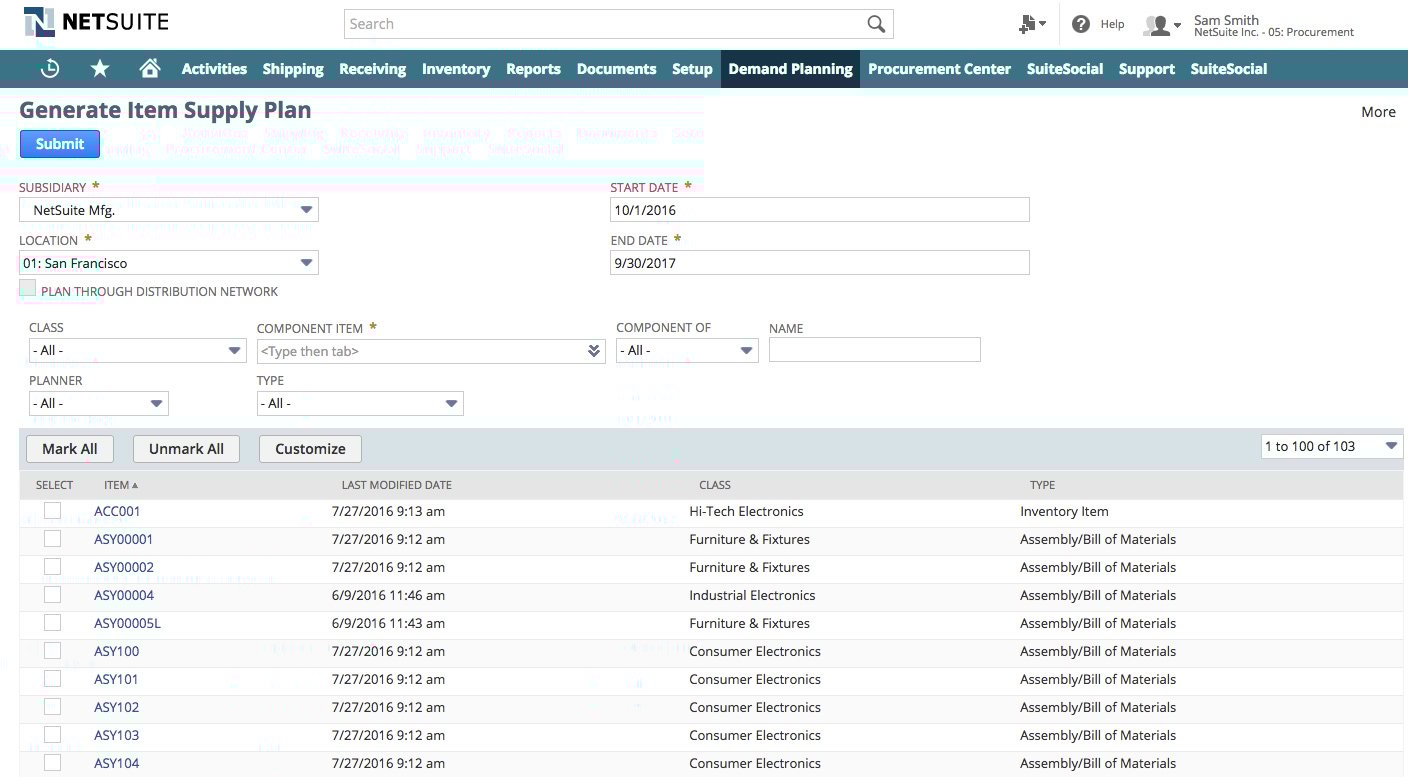Click the Type column header

click(x=1043, y=485)
